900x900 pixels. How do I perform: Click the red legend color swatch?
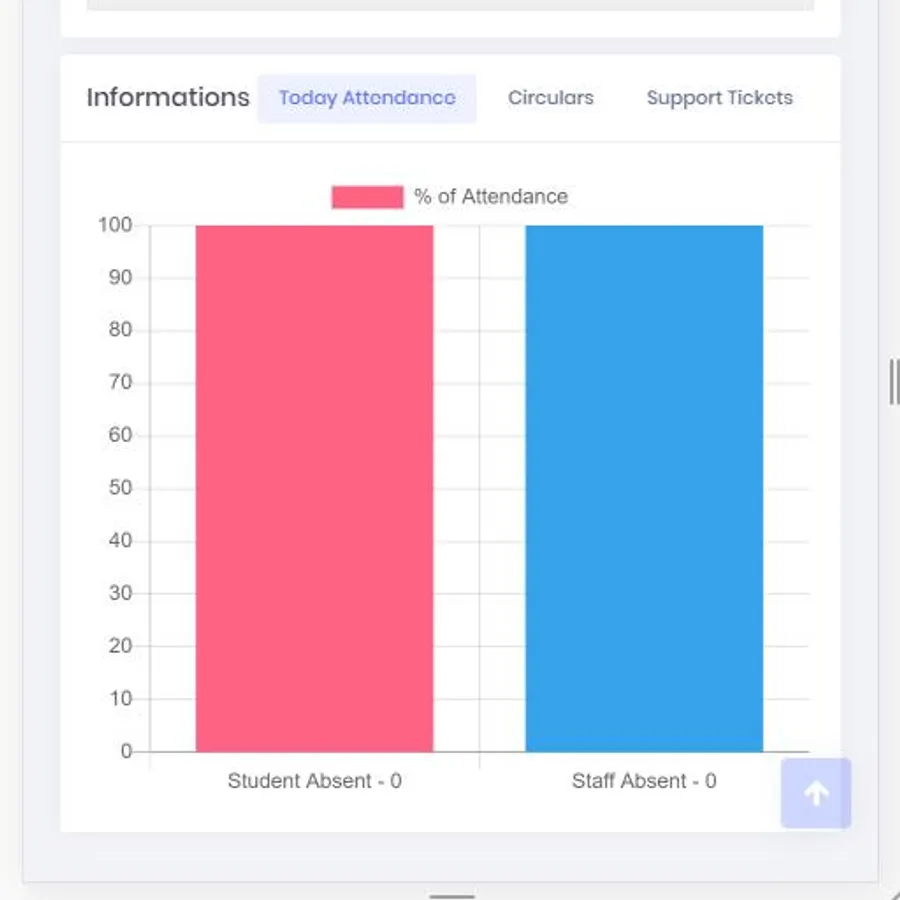367,197
